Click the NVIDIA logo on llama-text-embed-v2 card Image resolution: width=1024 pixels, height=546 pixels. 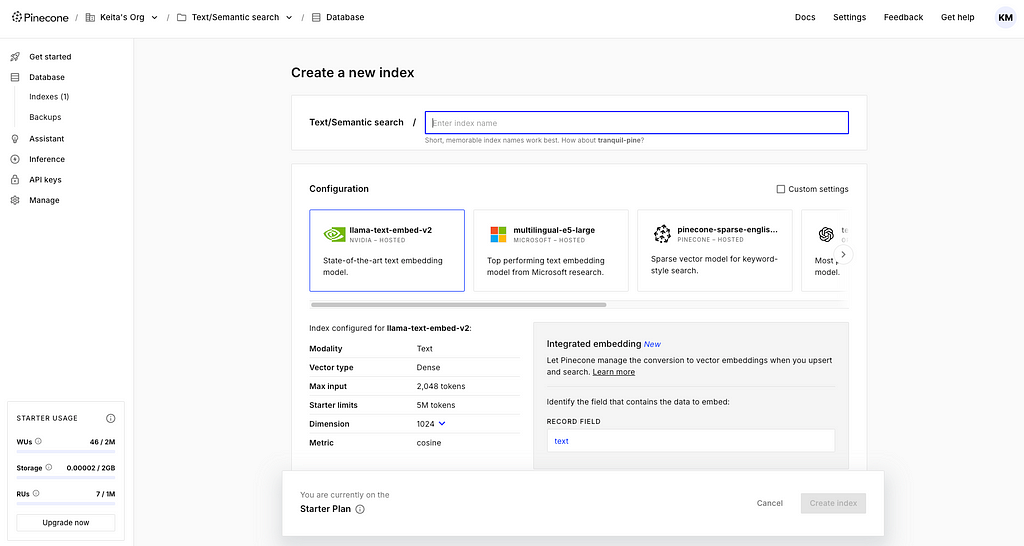click(334, 234)
